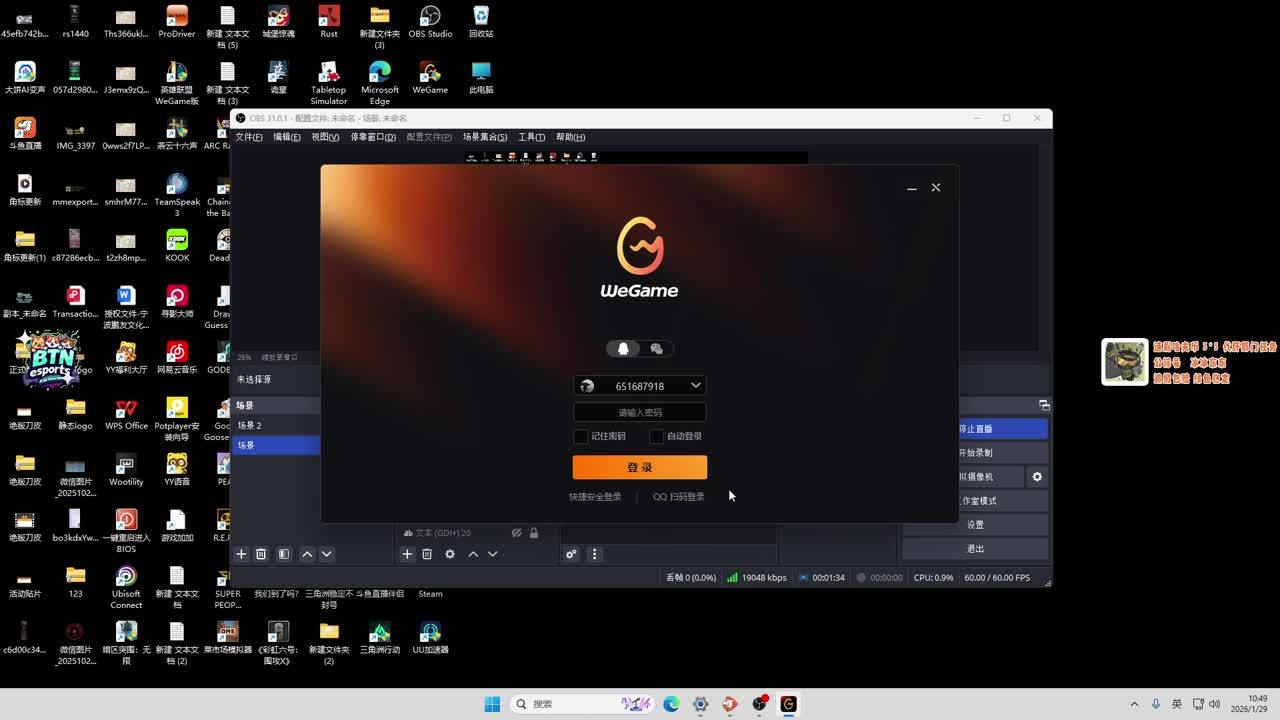Undock the OBS controls panel via its float icon
This screenshot has width=1280, height=720.
[1044, 405]
